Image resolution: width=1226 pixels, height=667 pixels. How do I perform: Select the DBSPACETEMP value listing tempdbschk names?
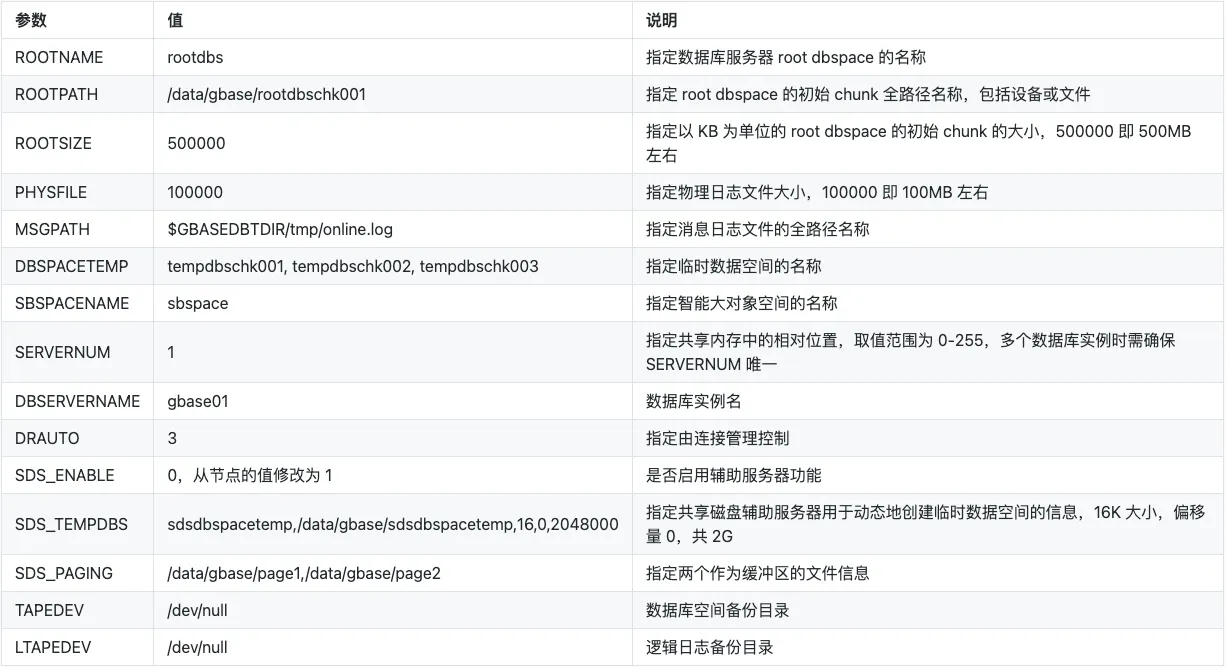coord(353,266)
